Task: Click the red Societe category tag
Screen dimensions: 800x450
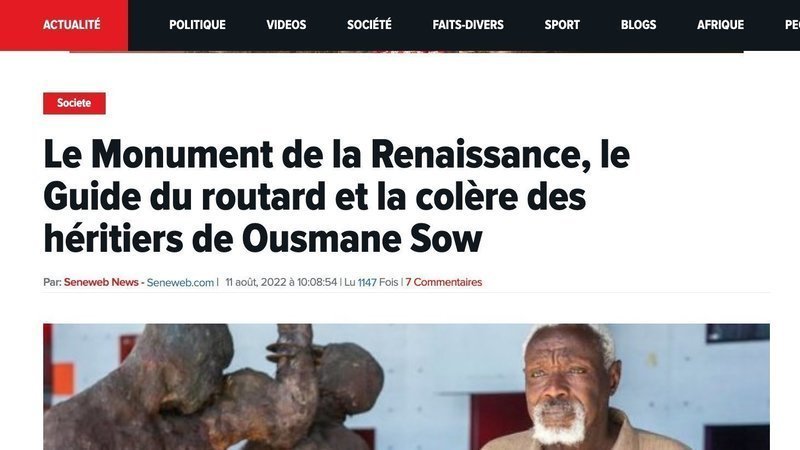Action: (x=74, y=103)
